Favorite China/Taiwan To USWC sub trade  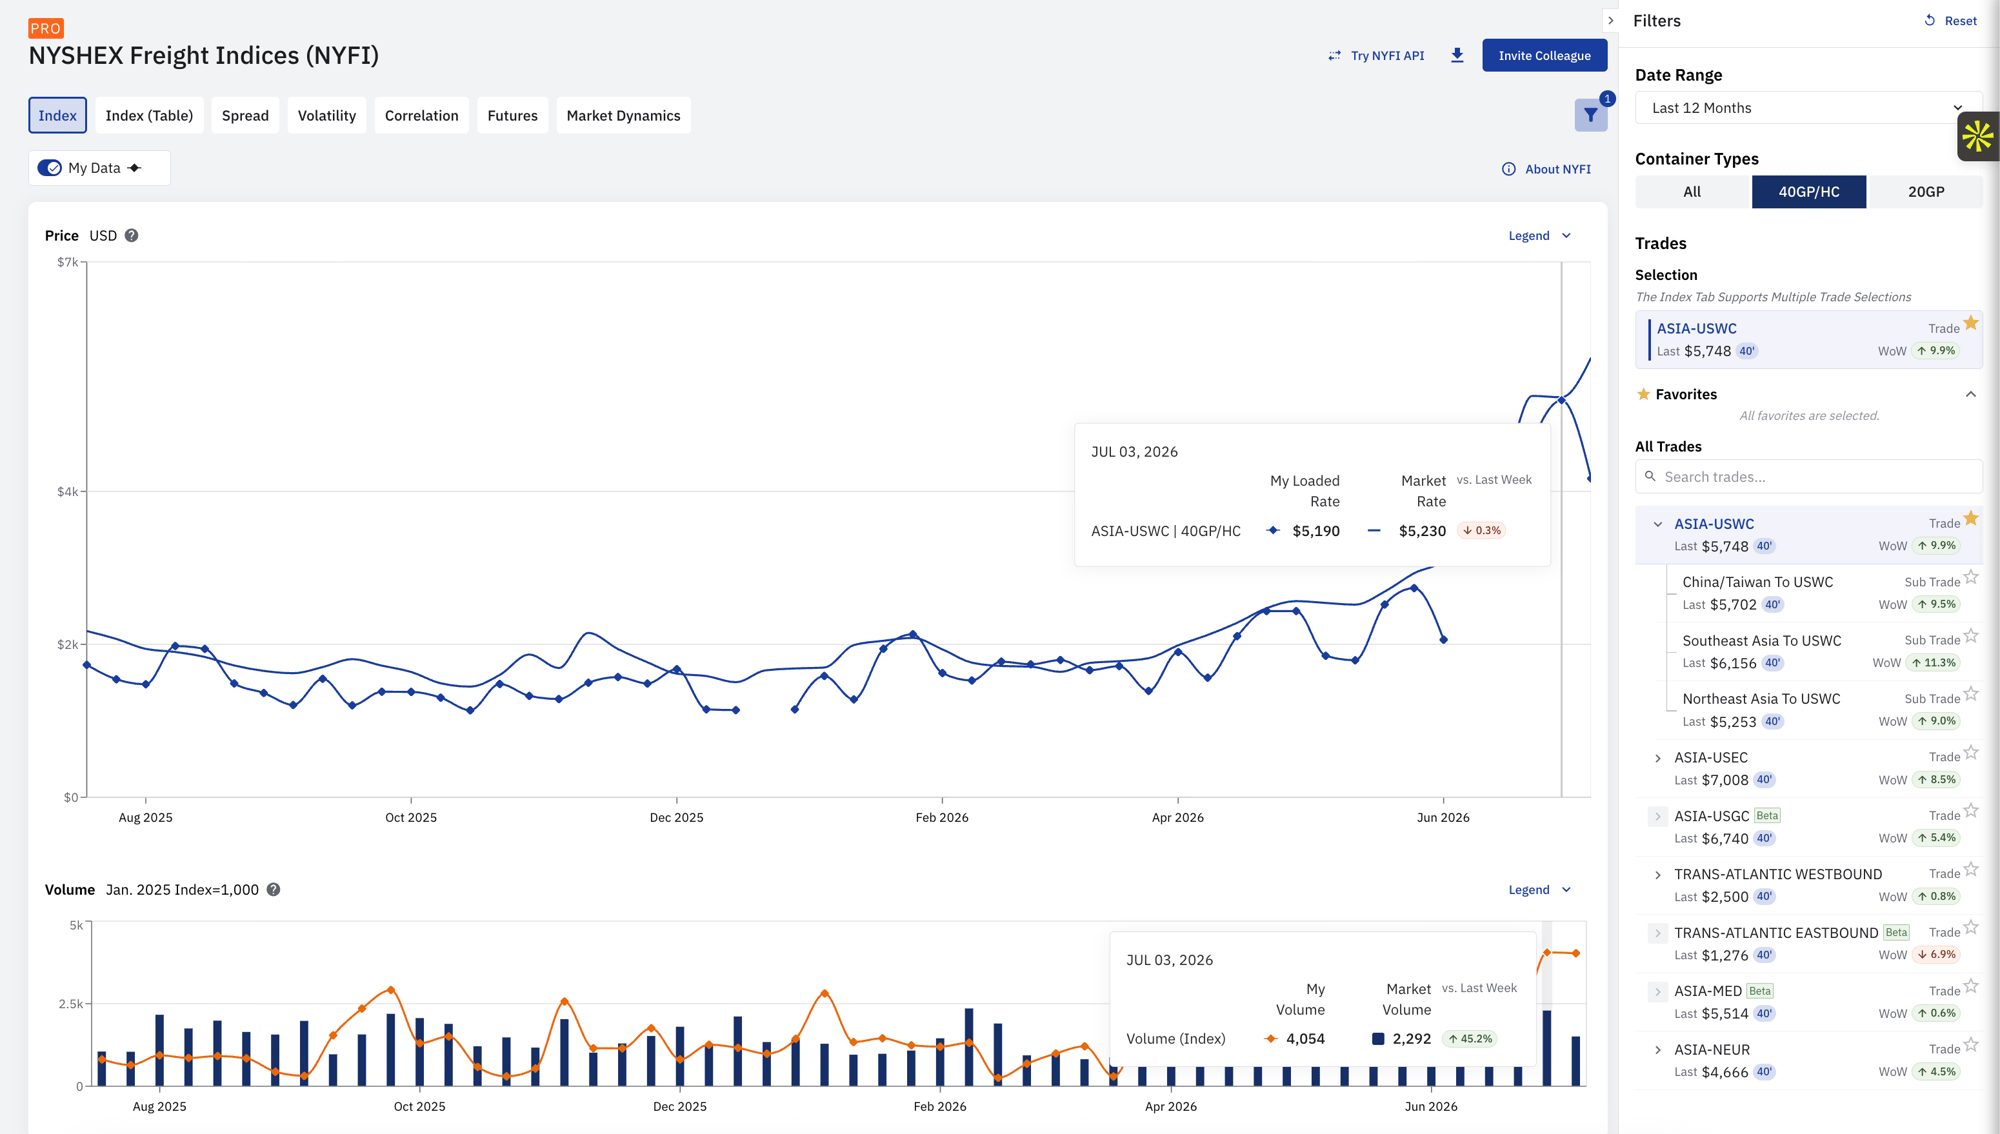[1971, 577]
